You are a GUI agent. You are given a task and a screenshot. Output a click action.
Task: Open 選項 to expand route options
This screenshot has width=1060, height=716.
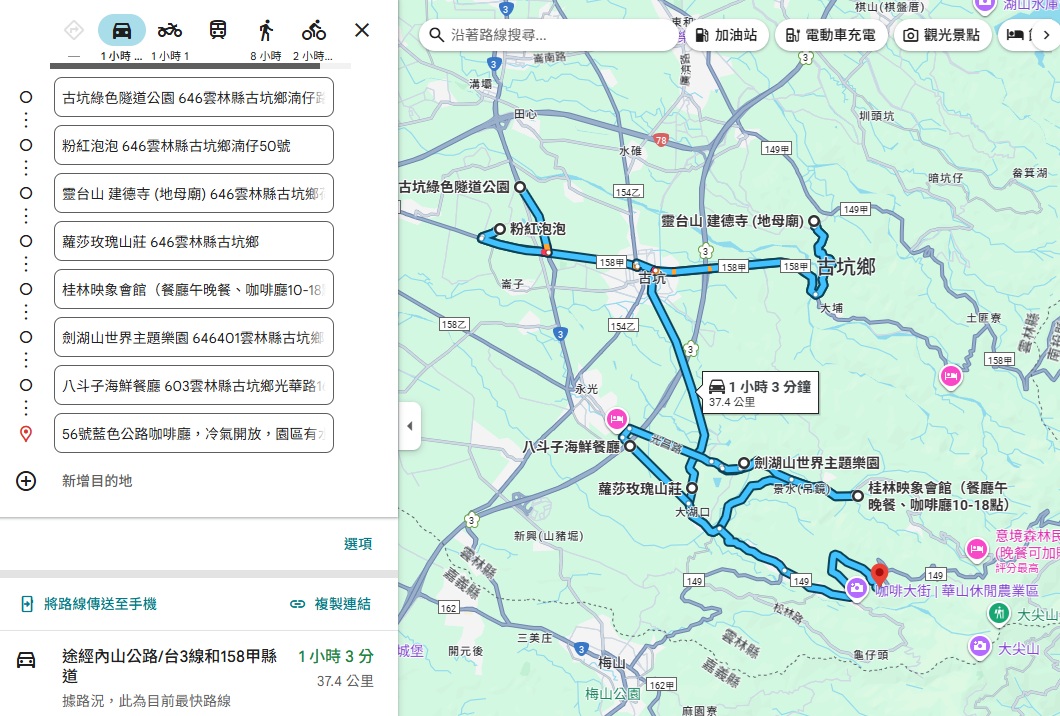click(x=359, y=543)
